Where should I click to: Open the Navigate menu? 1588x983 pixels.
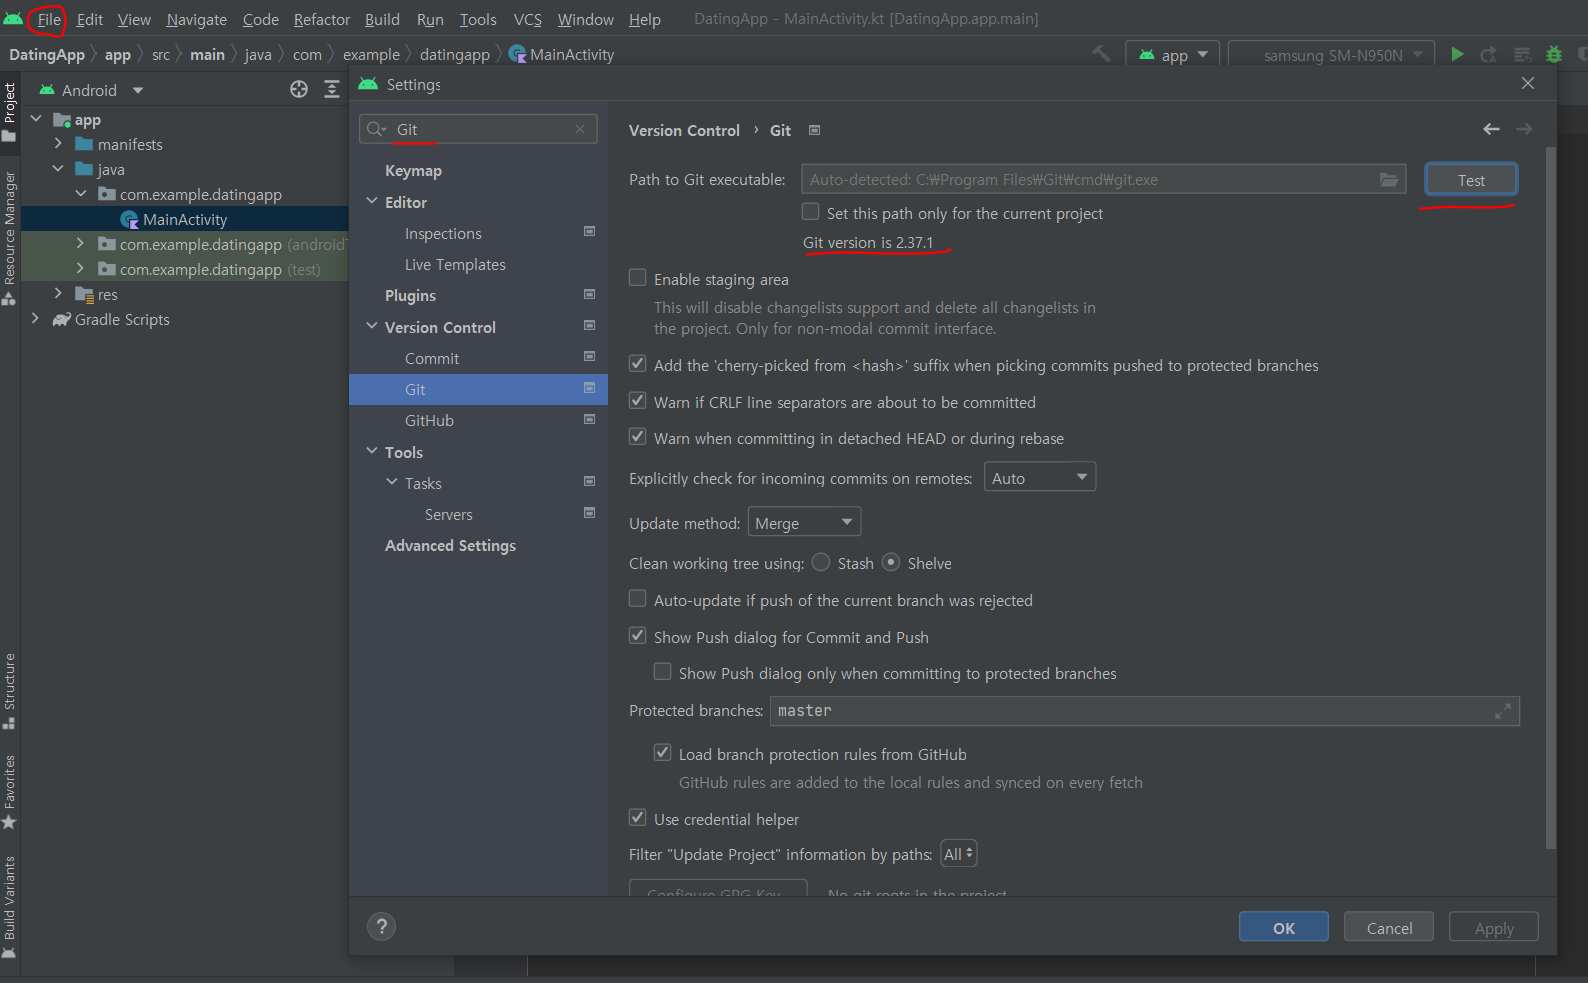point(196,19)
